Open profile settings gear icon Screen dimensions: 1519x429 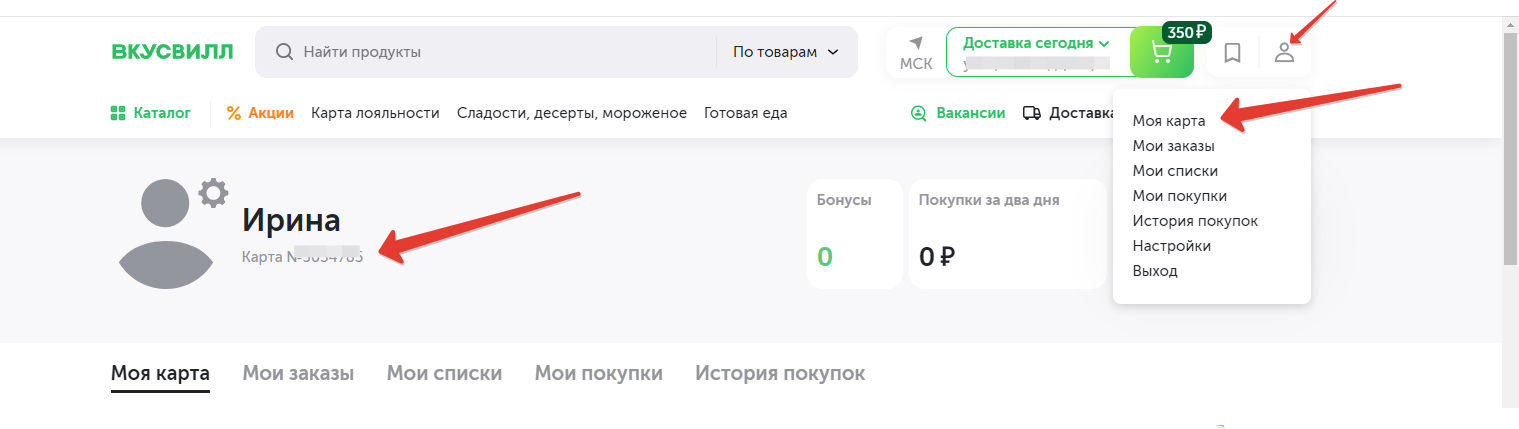coord(213,191)
